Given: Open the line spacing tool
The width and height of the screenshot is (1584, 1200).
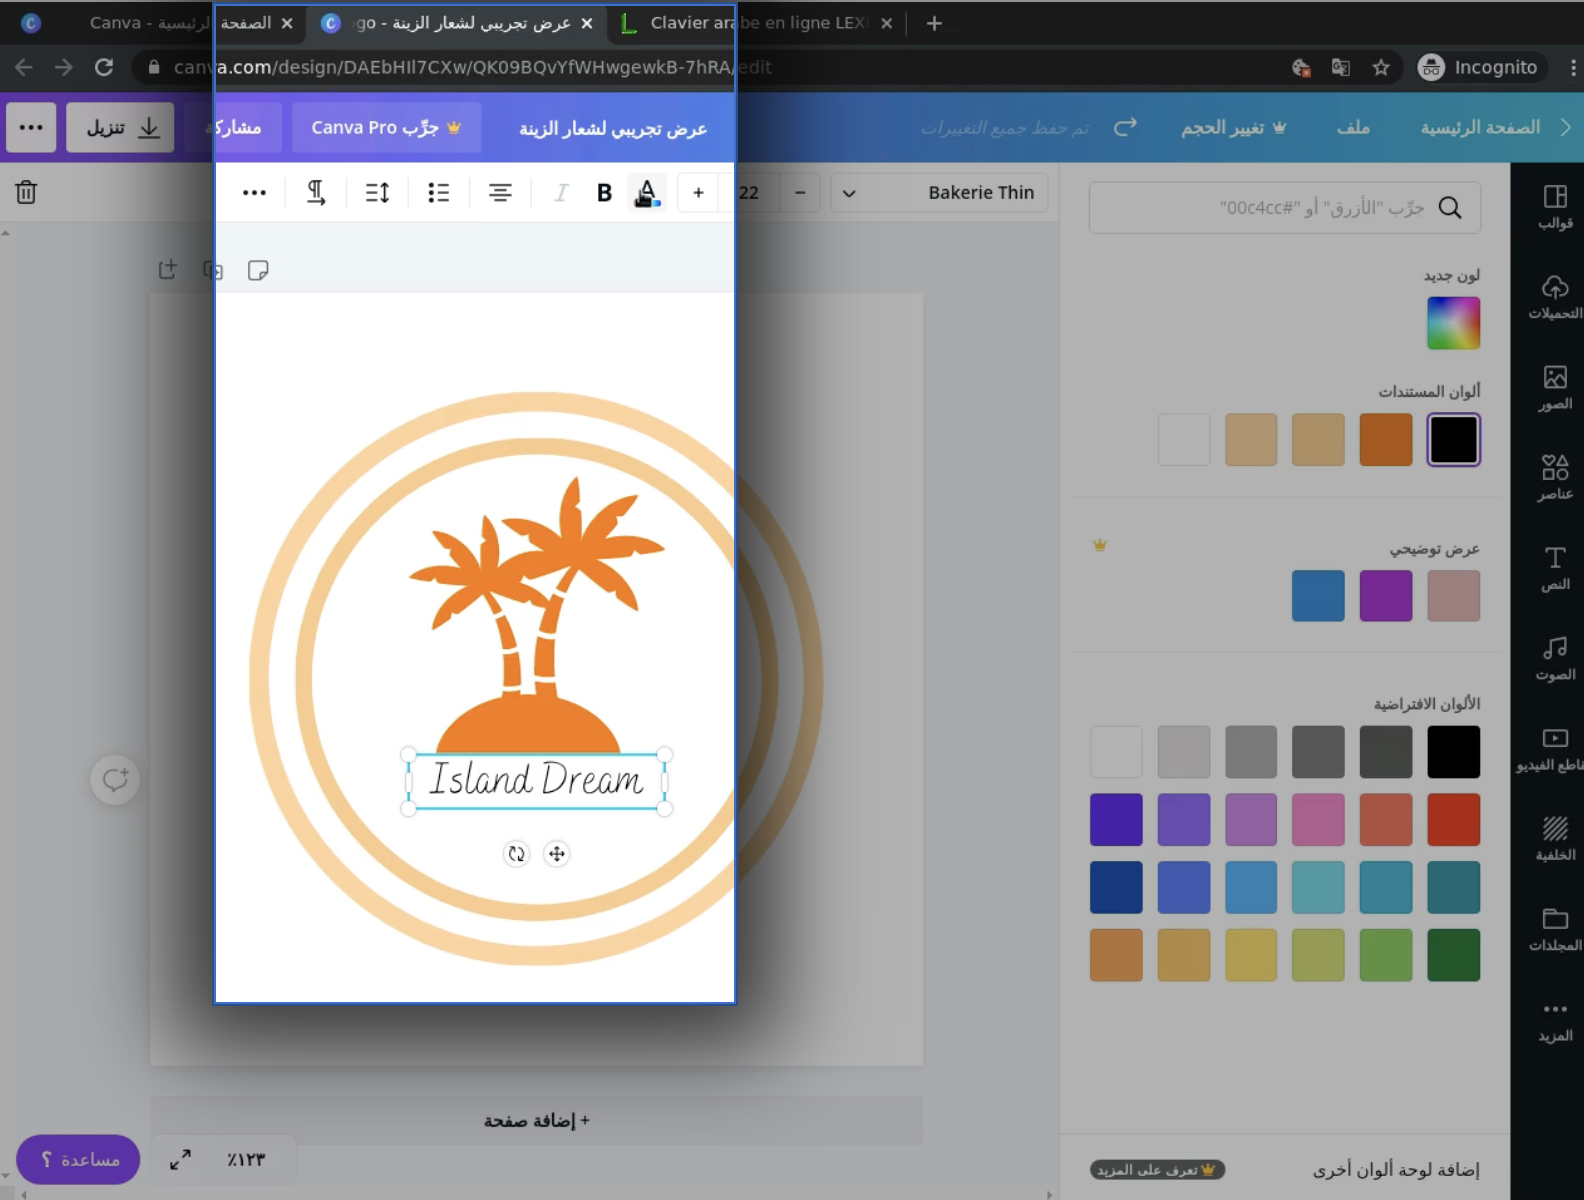Looking at the screenshot, I should pyautogui.click(x=377, y=193).
